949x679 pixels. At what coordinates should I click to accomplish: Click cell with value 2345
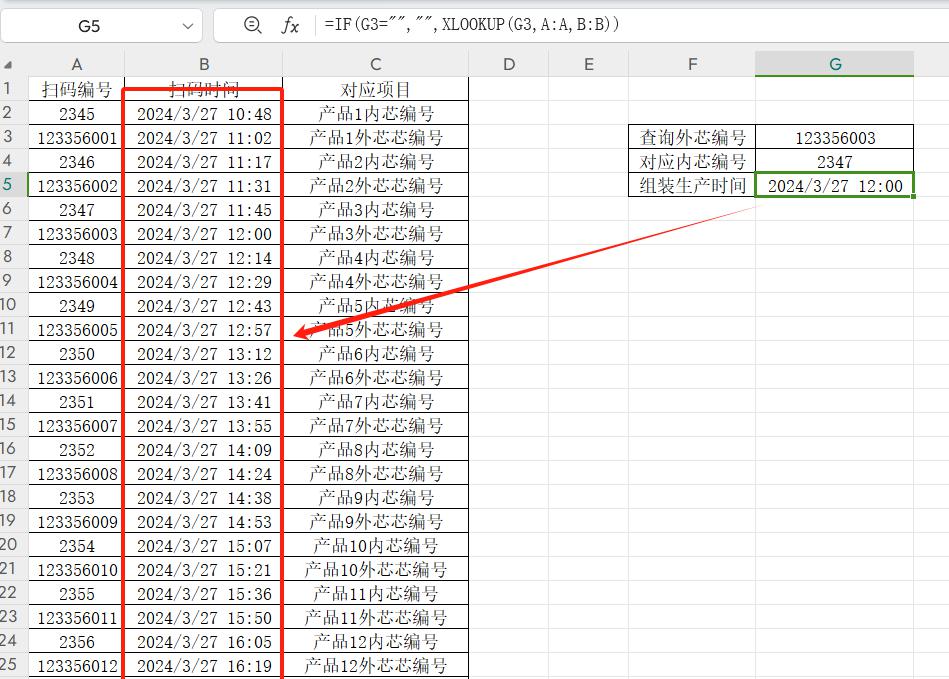click(x=76, y=113)
